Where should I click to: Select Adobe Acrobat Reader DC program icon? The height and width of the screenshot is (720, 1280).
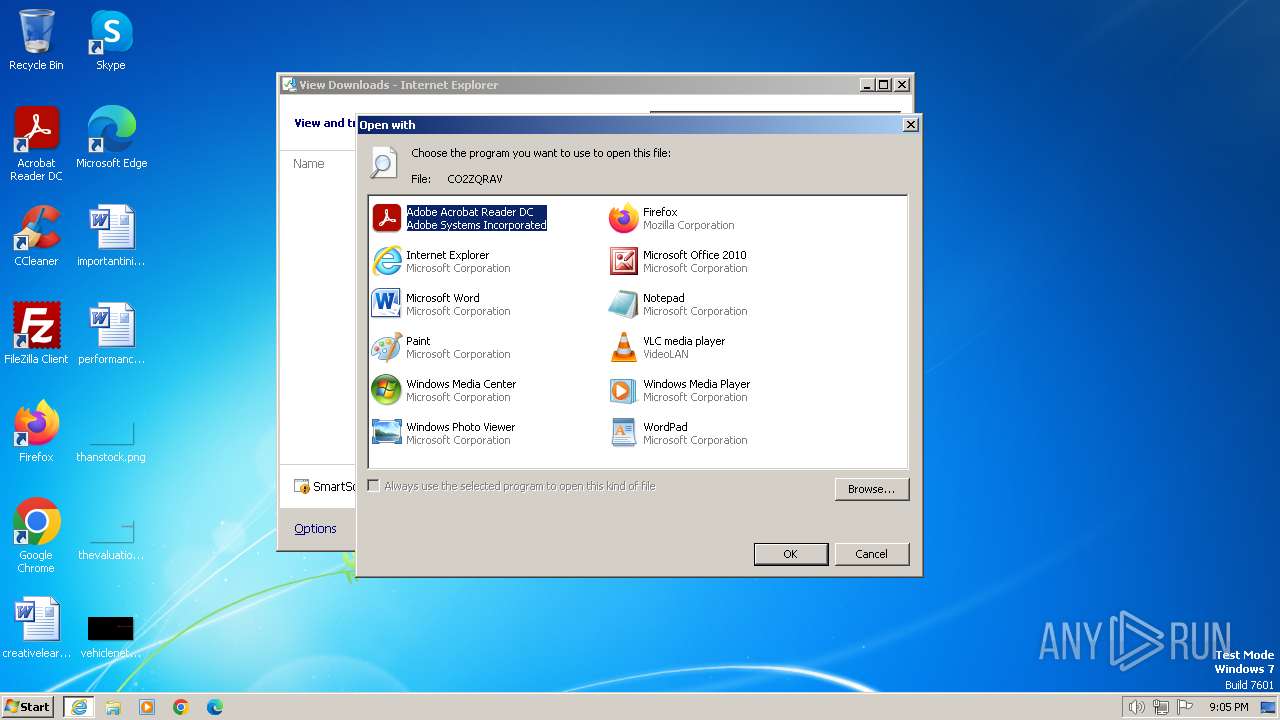(387, 218)
